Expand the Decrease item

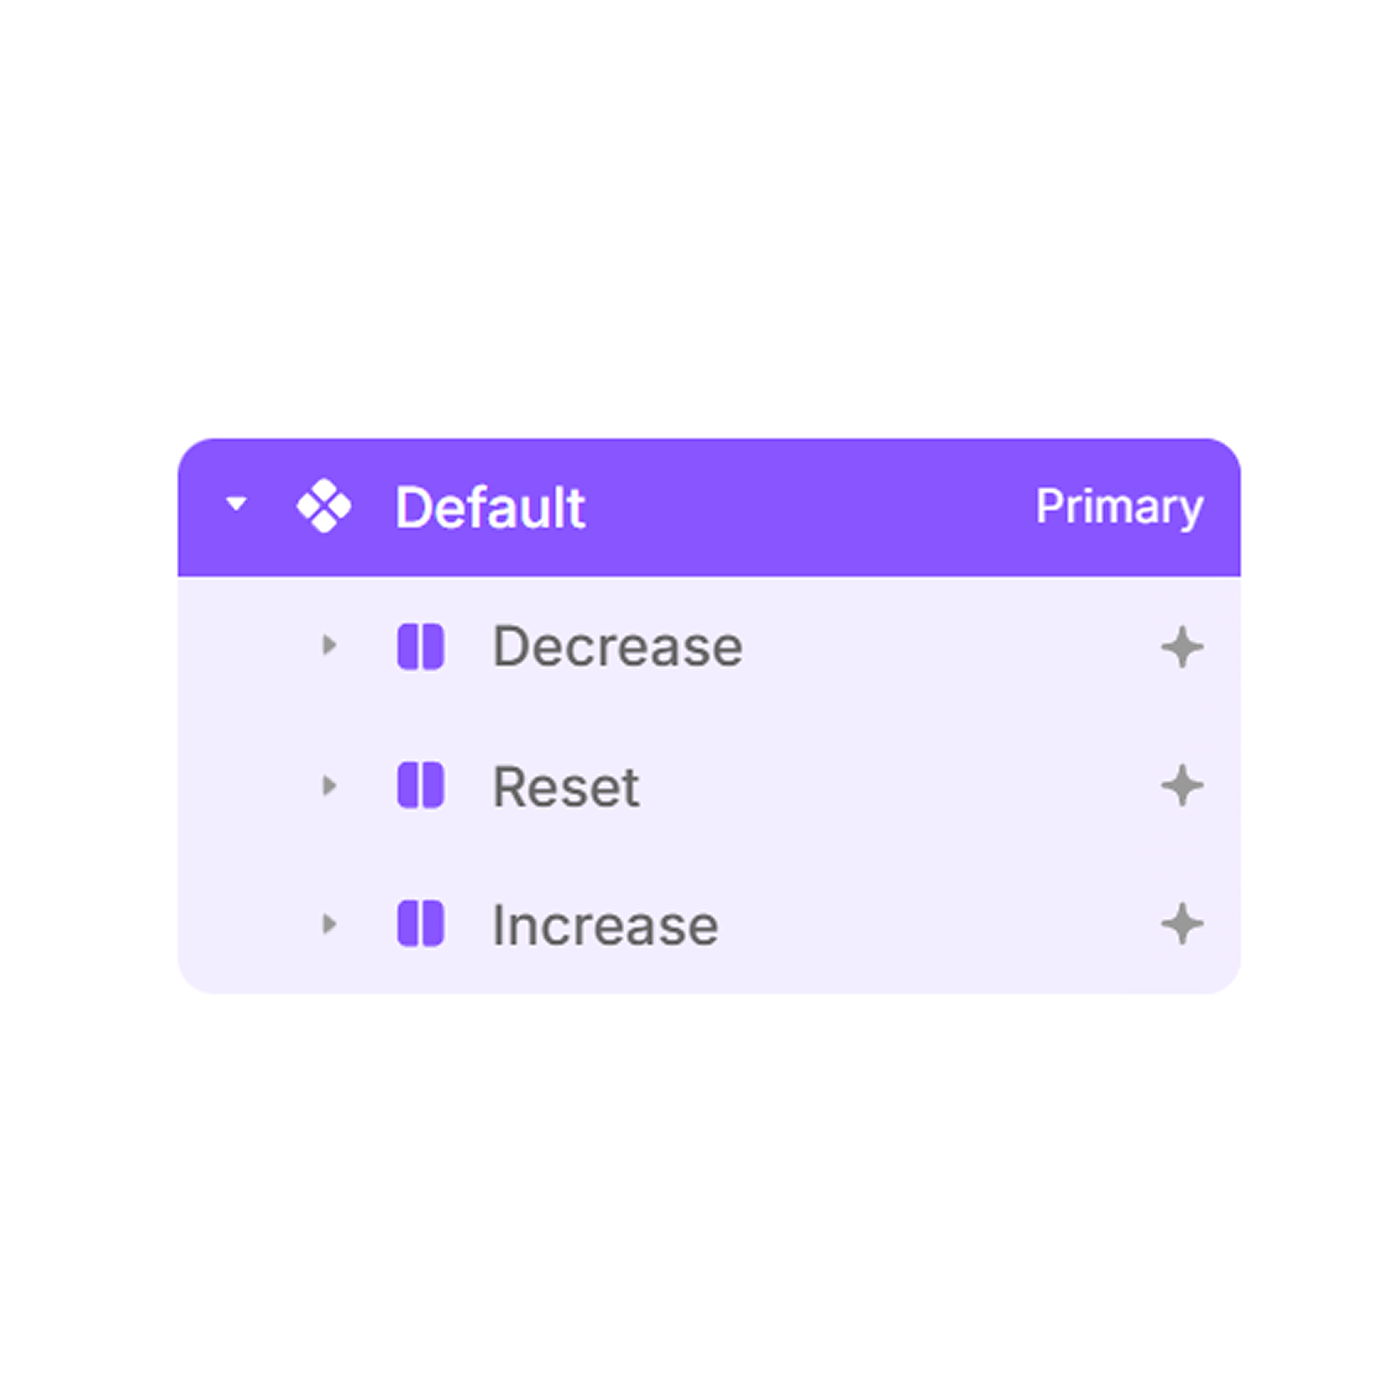click(x=330, y=646)
